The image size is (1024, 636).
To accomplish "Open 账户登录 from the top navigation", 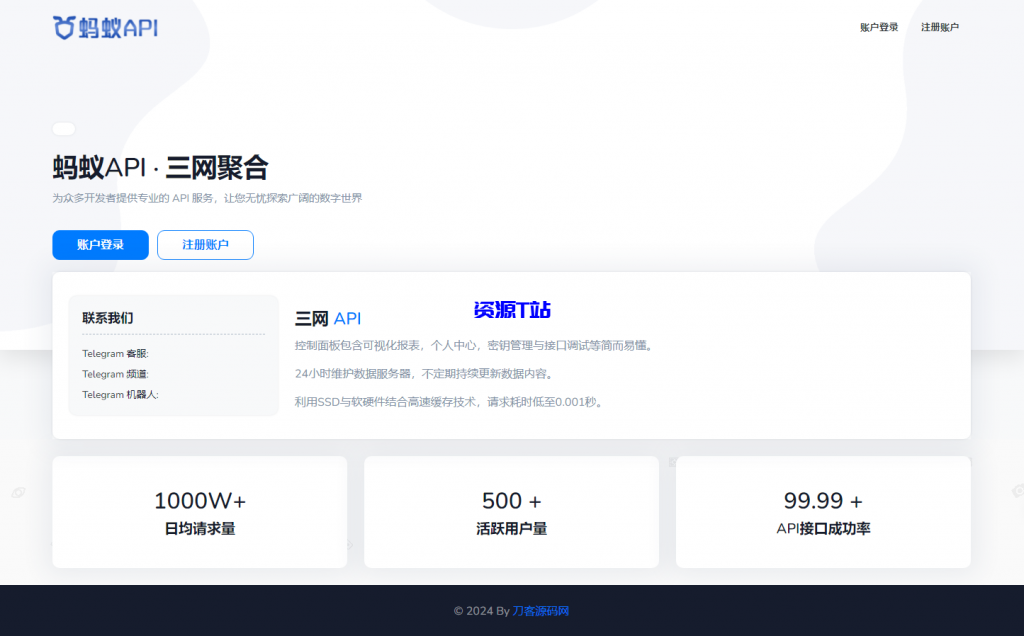I will [x=878, y=27].
